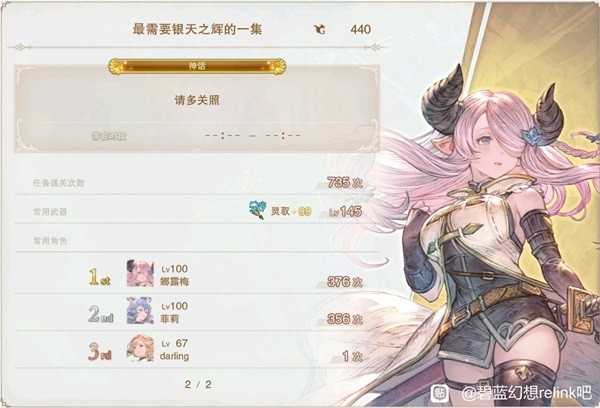Select the blue flower weapon icon
Viewport: 600px width, 408px height.
coord(258,210)
